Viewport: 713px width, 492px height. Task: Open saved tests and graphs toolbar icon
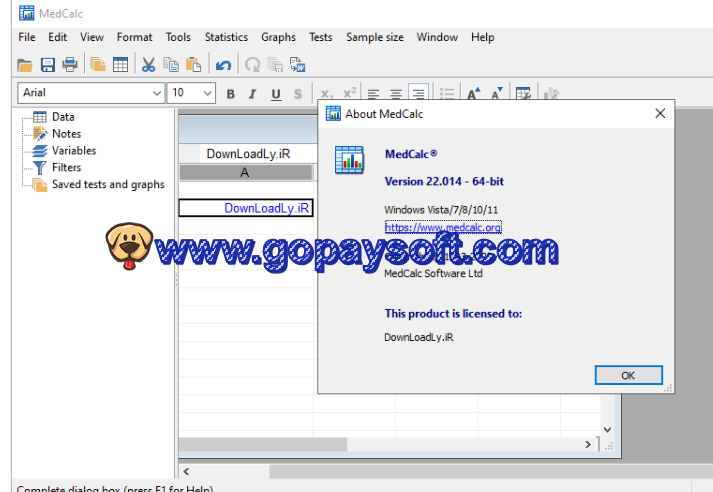click(x=97, y=65)
